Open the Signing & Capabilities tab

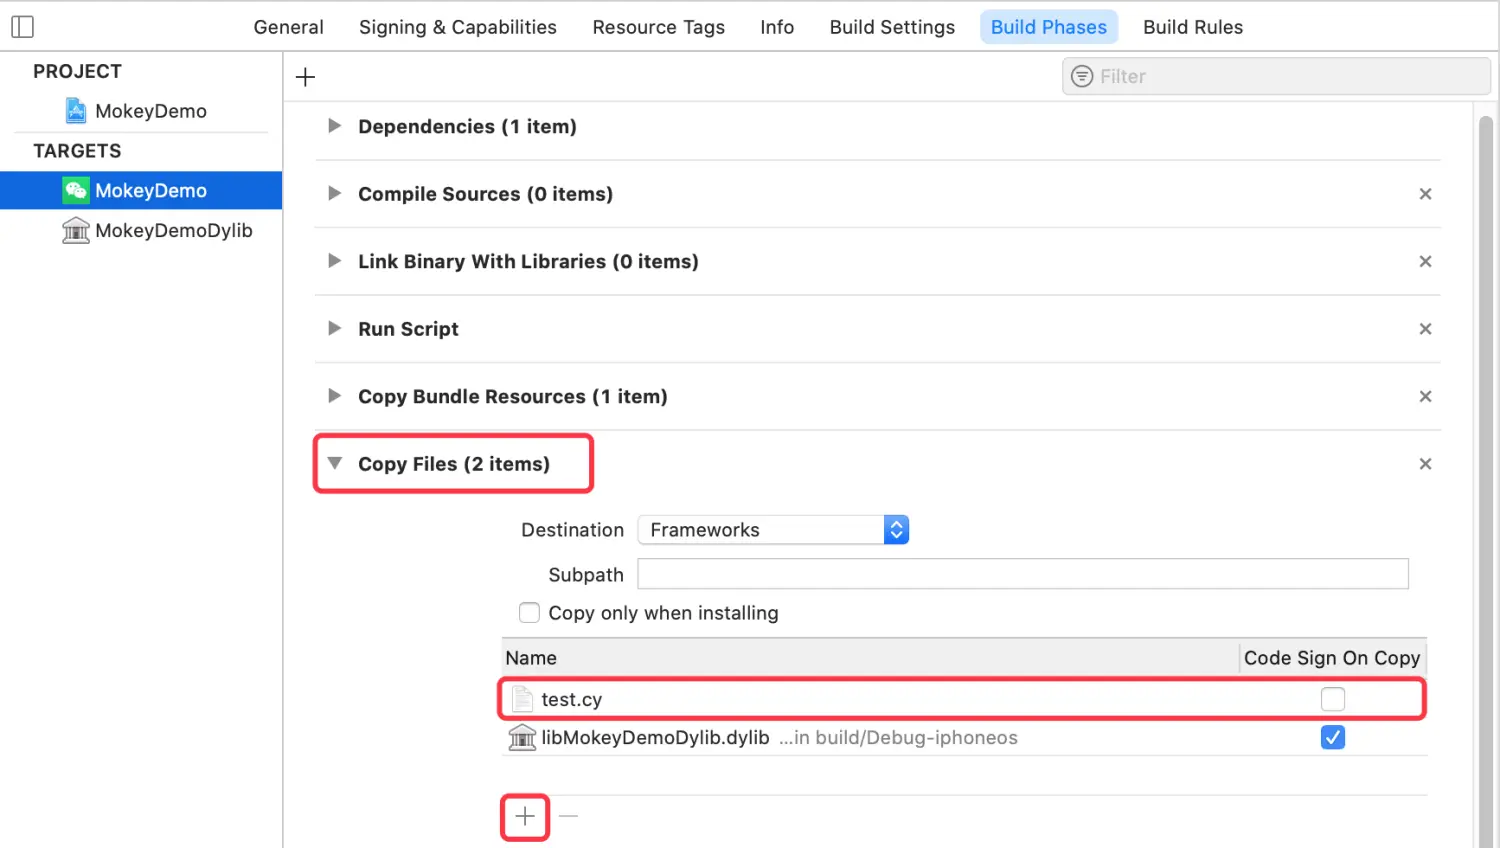(457, 27)
